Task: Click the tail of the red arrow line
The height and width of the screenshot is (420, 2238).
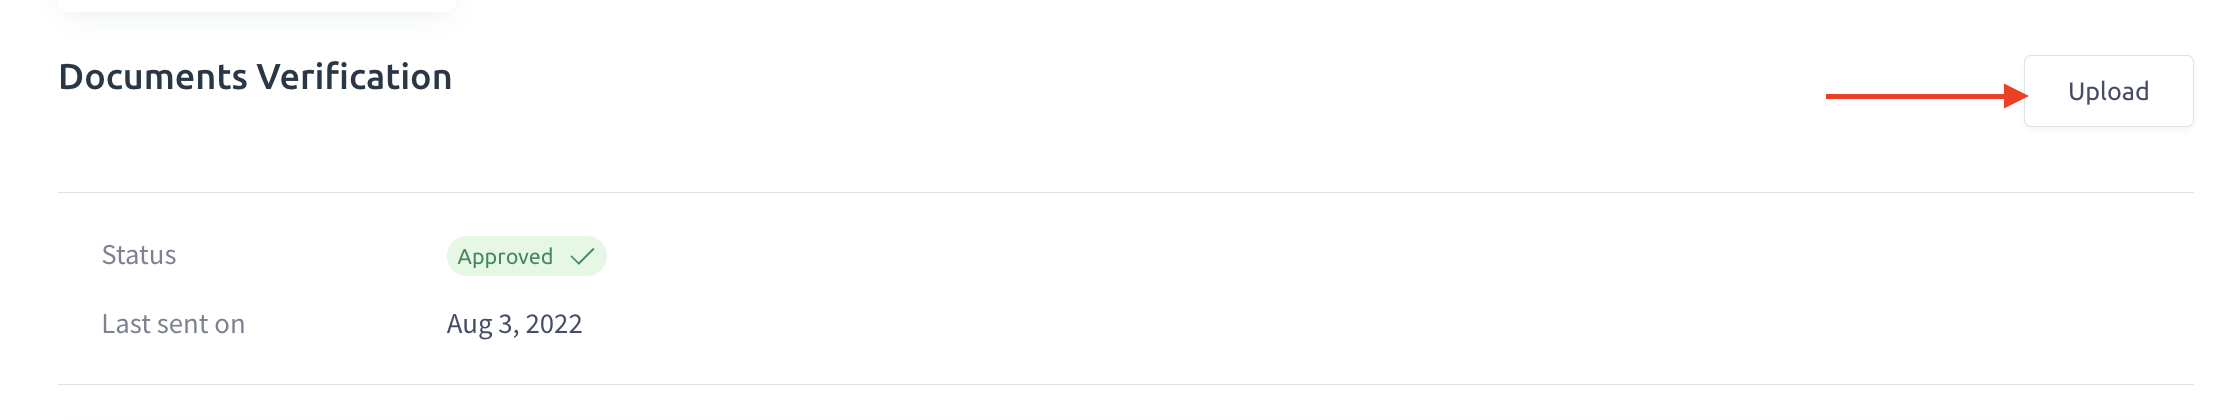Action: point(1836,96)
